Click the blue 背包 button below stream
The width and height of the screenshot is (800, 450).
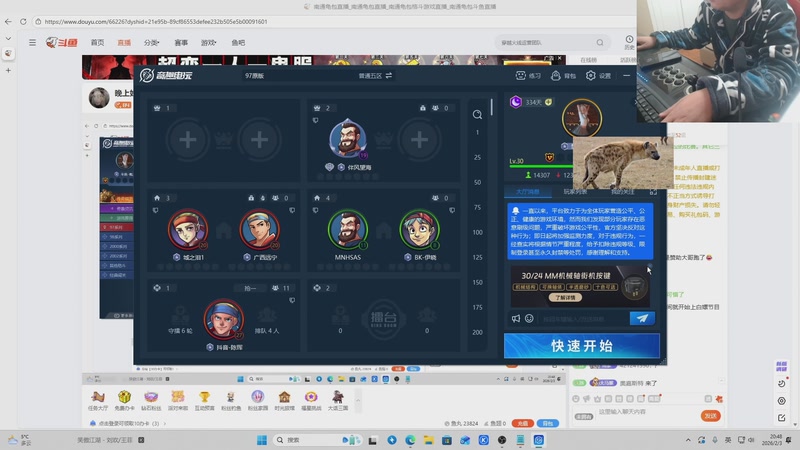[x=547, y=423]
